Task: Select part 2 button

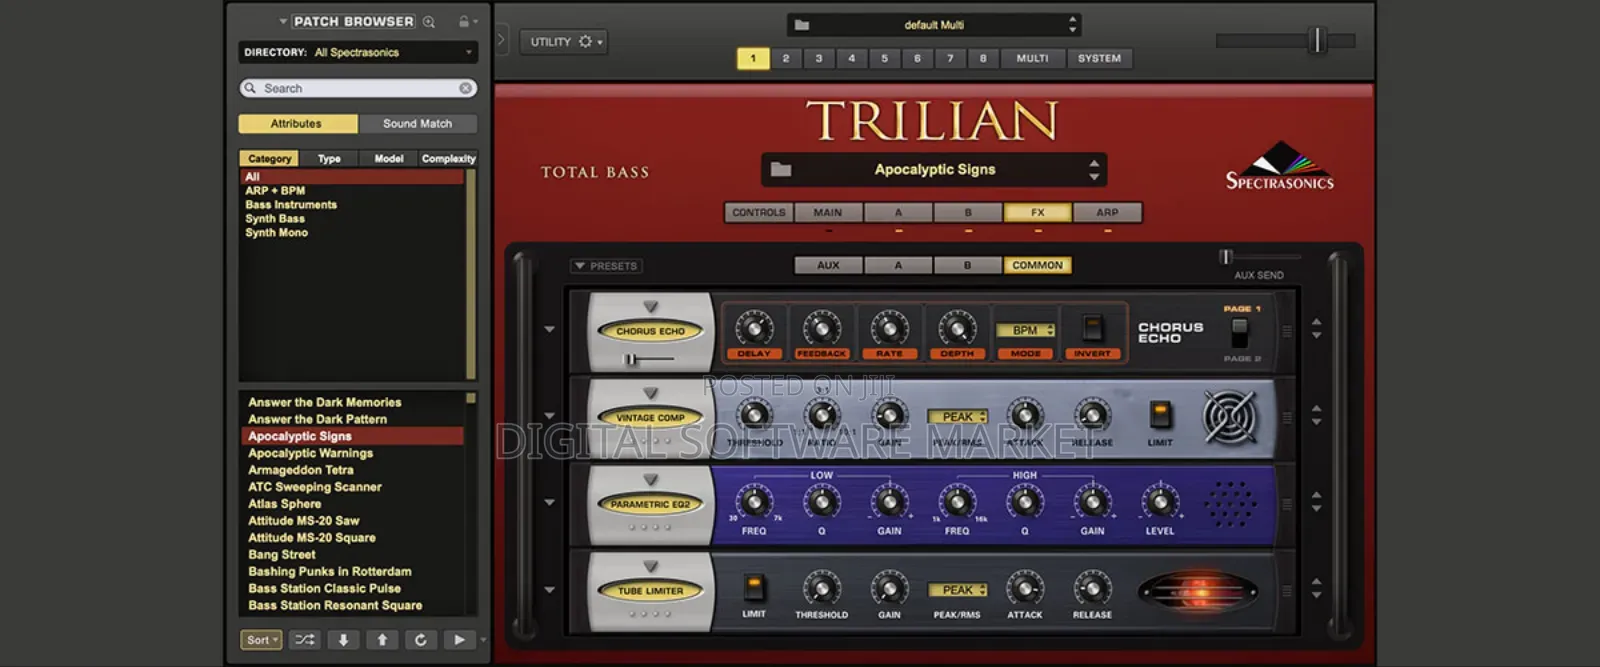Action: point(786,58)
